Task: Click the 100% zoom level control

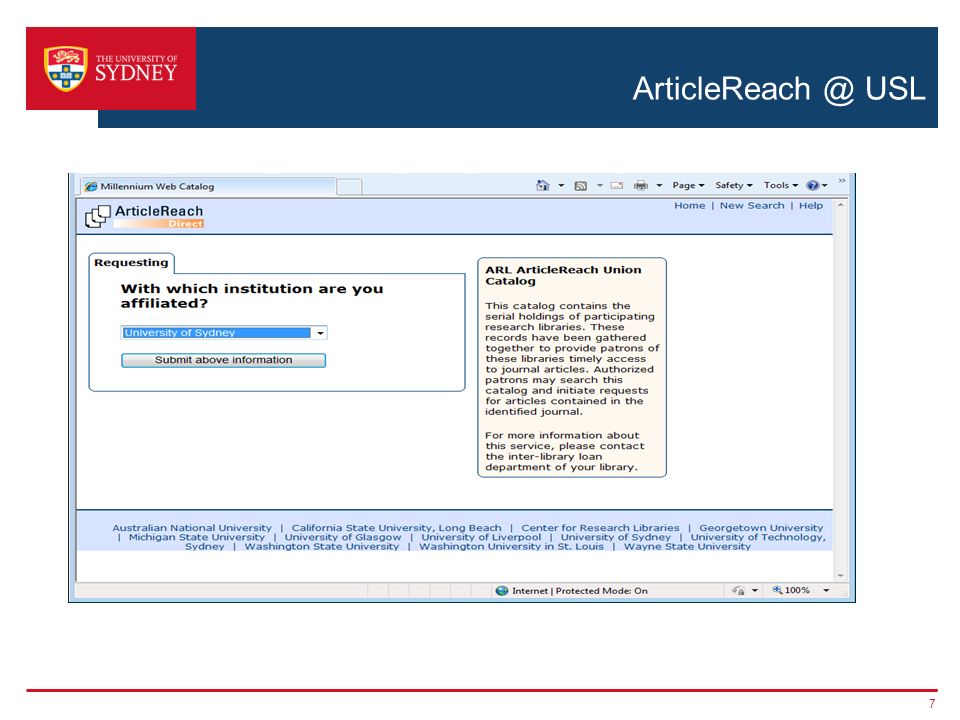Action: click(x=791, y=590)
